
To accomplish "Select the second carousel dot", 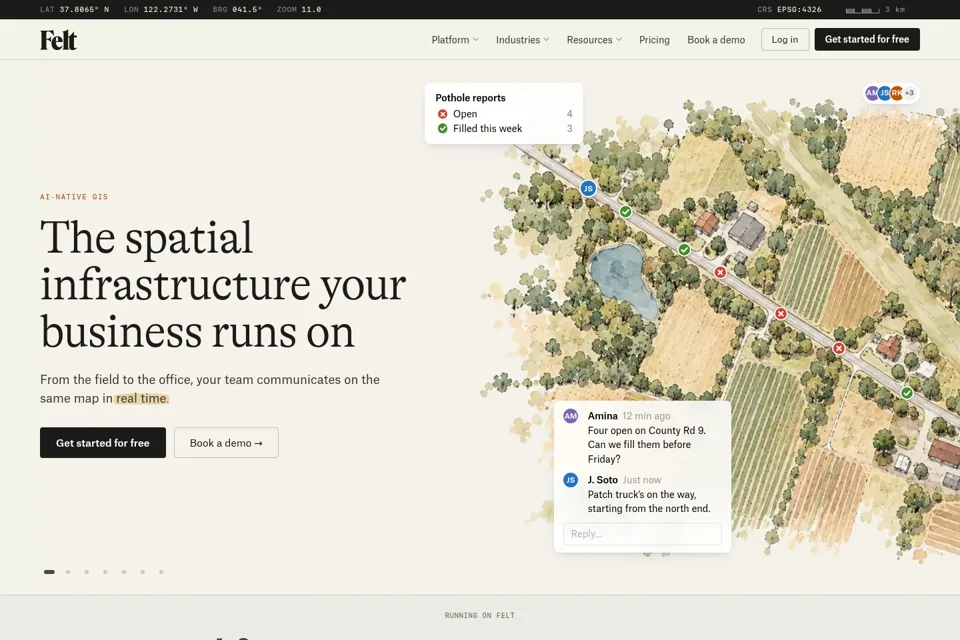I will click(x=68, y=572).
